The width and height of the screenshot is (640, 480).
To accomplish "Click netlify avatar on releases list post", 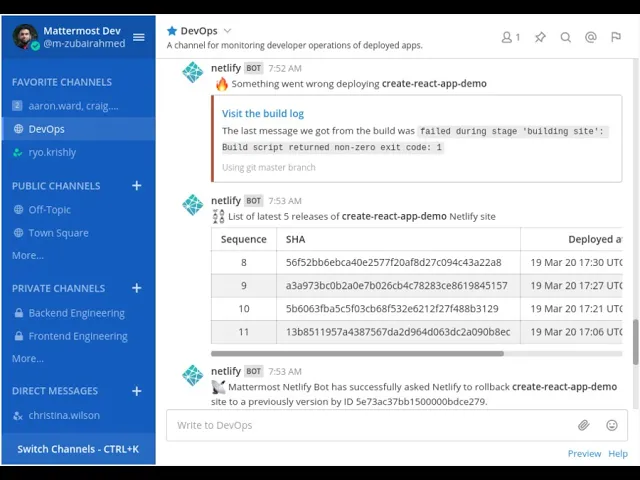I will pos(193,204).
